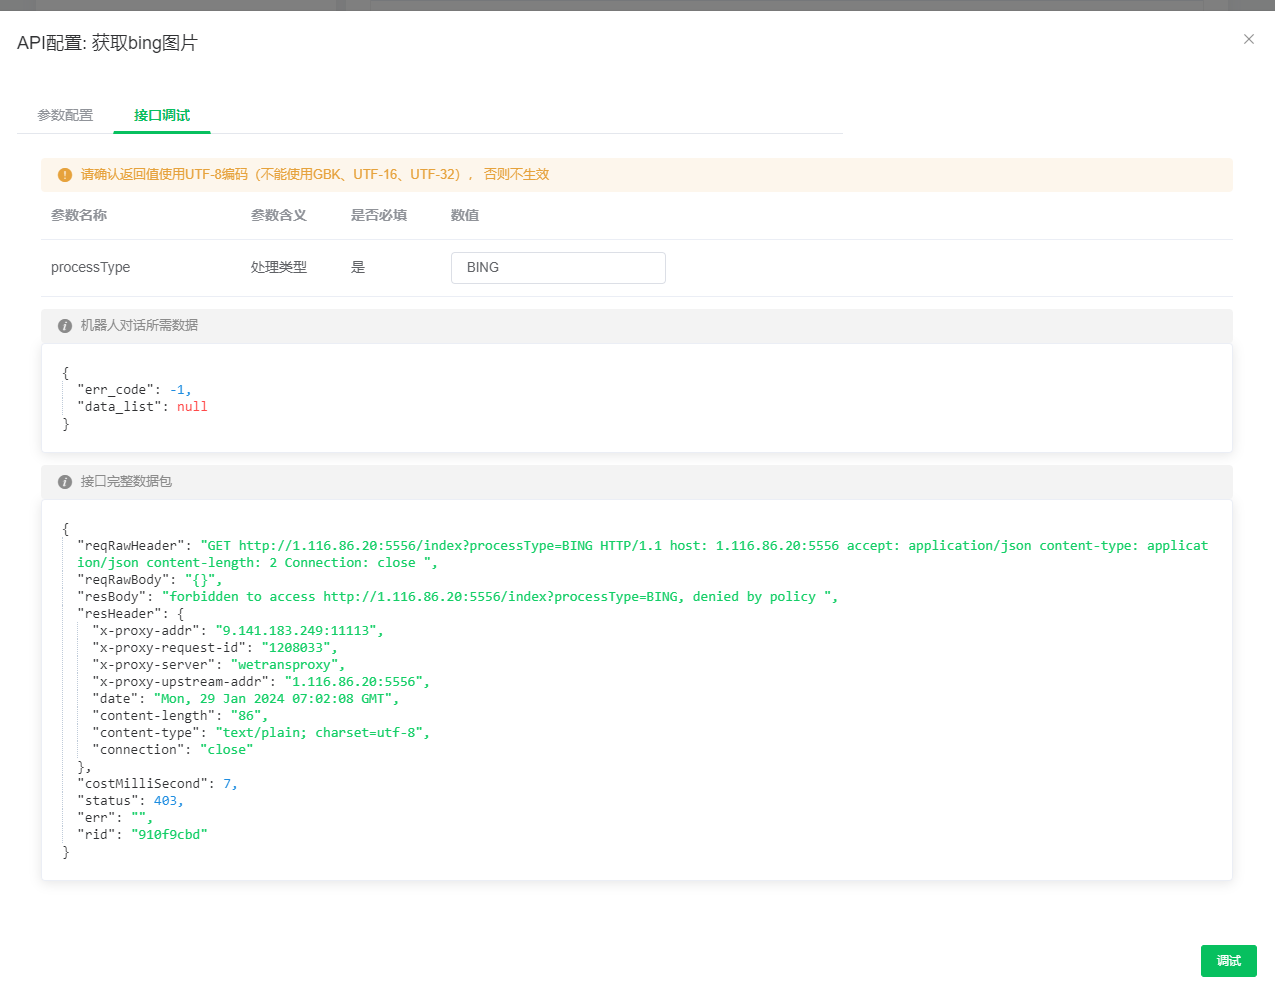Click the 参数含义 column header

[279, 215]
